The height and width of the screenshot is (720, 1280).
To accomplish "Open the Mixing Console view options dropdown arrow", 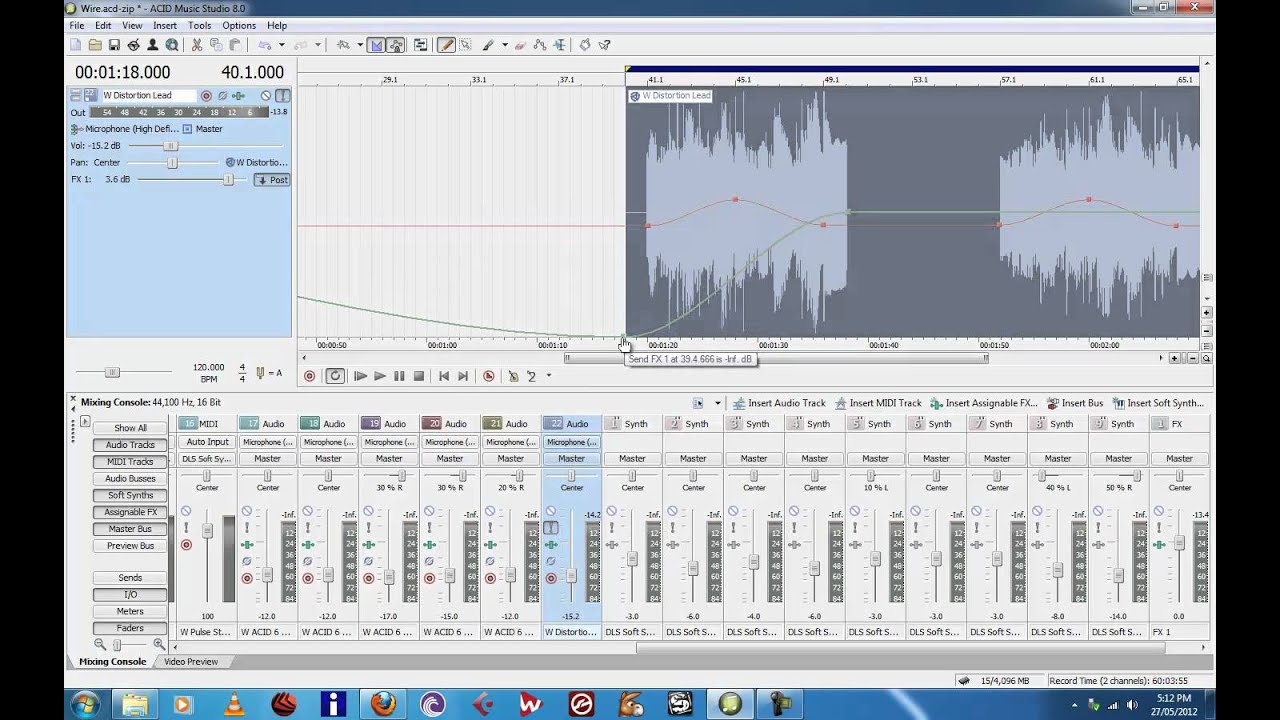I will point(717,404).
